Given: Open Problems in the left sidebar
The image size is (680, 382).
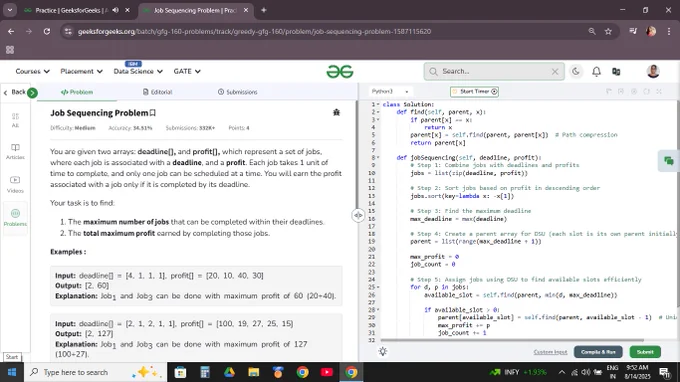Looking at the screenshot, I should 15,217.
